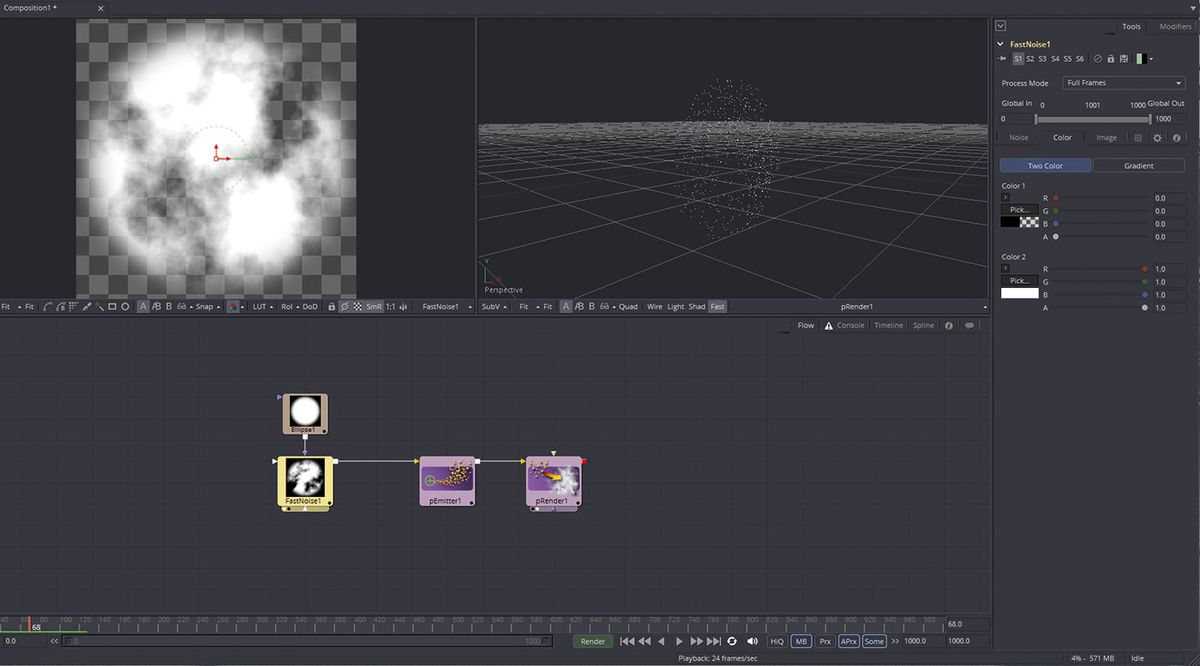Screen dimensions: 1200x666
Task: Toggle the SmR smooth-resize icon
Action: pyautogui.click(x=372, y=306)
